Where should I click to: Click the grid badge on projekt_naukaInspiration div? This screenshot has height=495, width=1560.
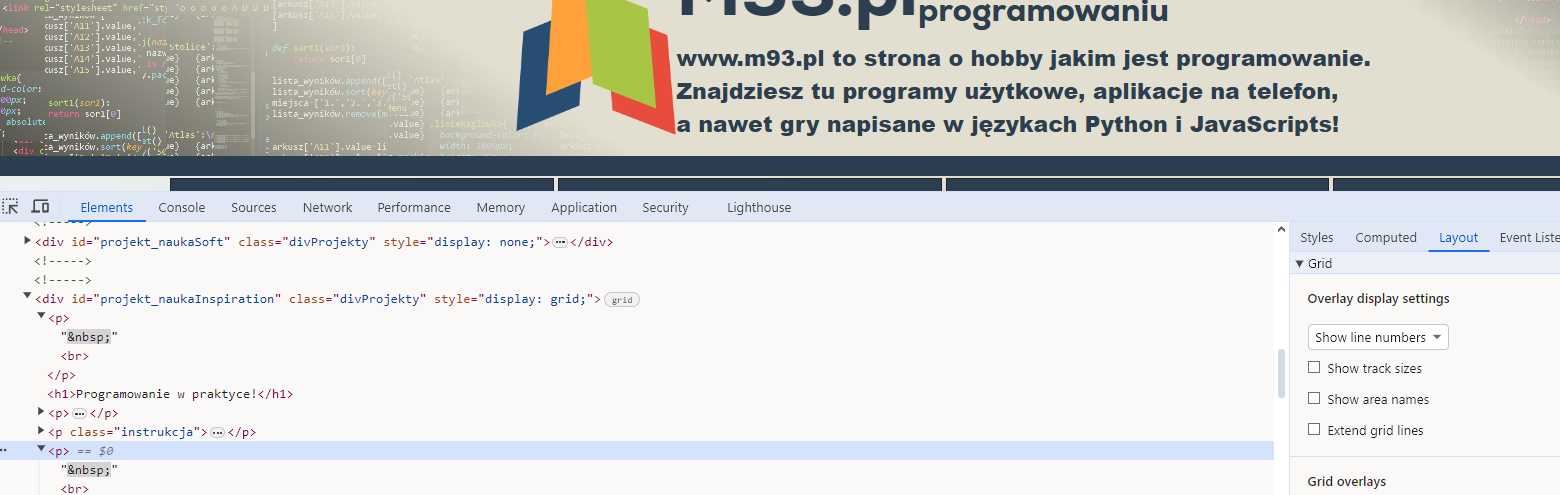tap(622, 300)
